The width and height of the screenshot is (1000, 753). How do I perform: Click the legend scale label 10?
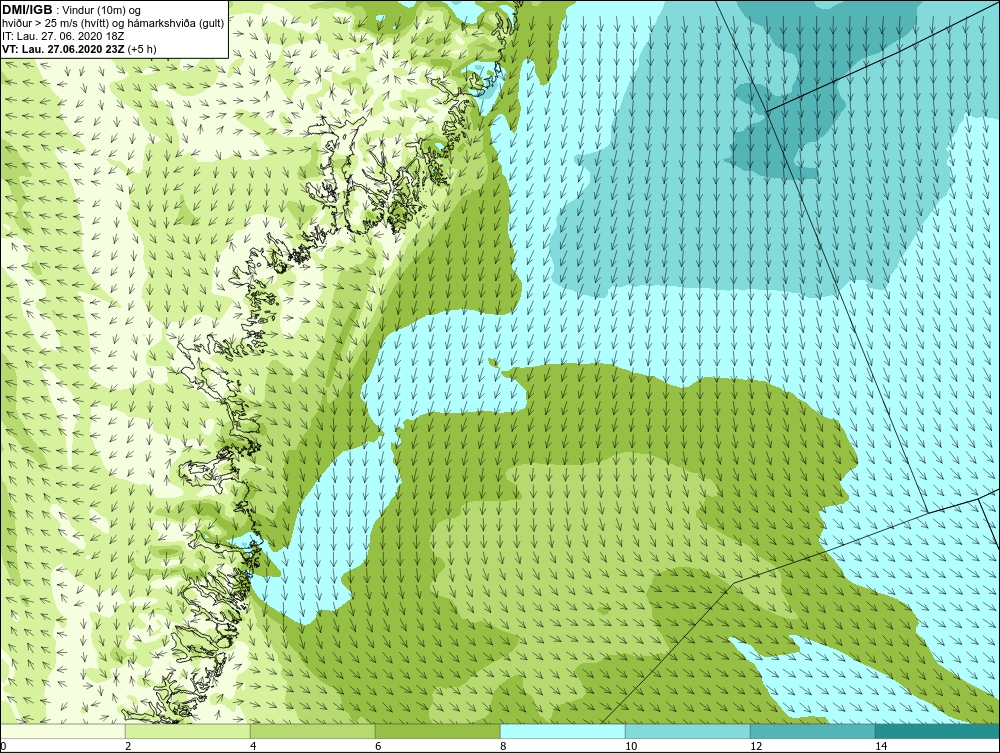(x=631, y=746)
